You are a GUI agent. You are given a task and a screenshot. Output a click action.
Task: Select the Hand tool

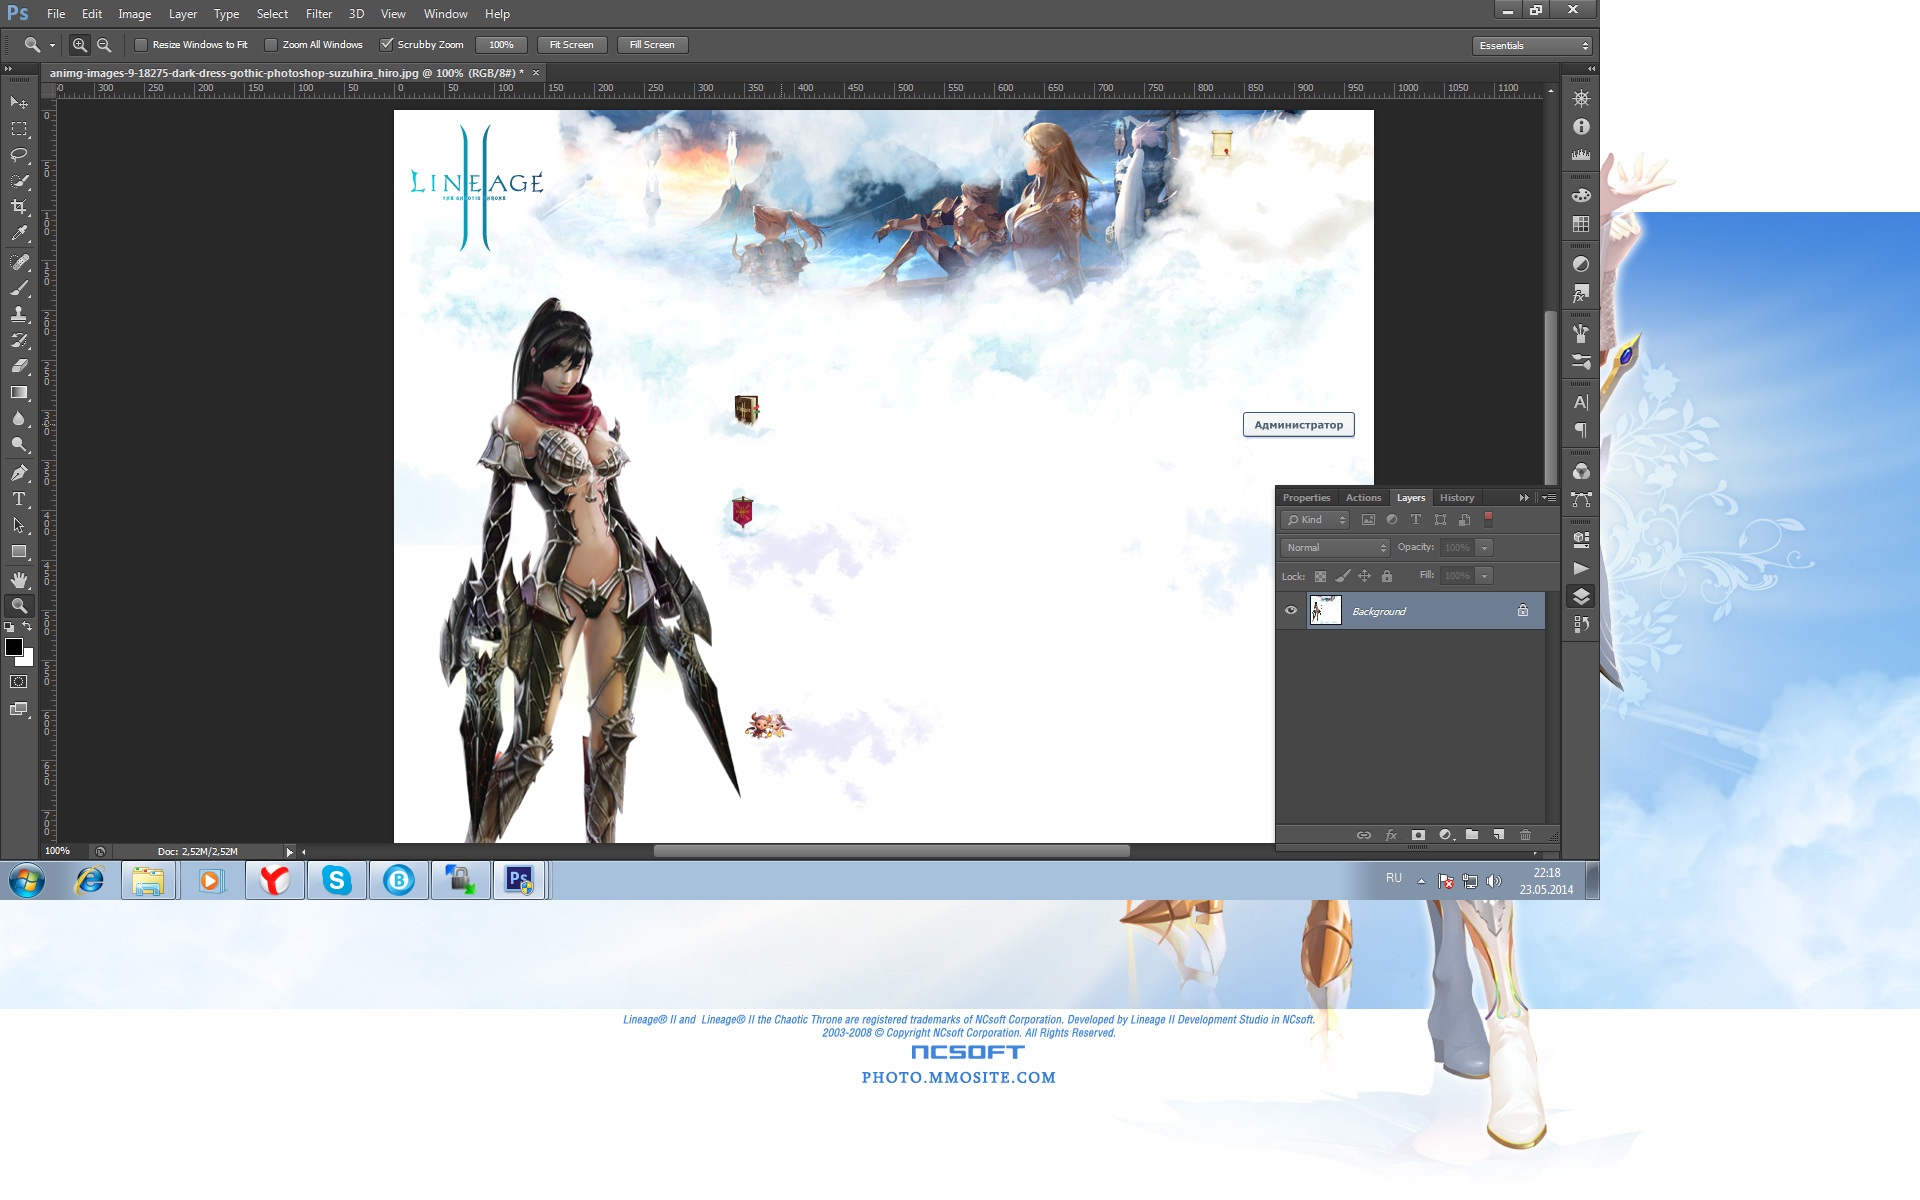(19, 580)
